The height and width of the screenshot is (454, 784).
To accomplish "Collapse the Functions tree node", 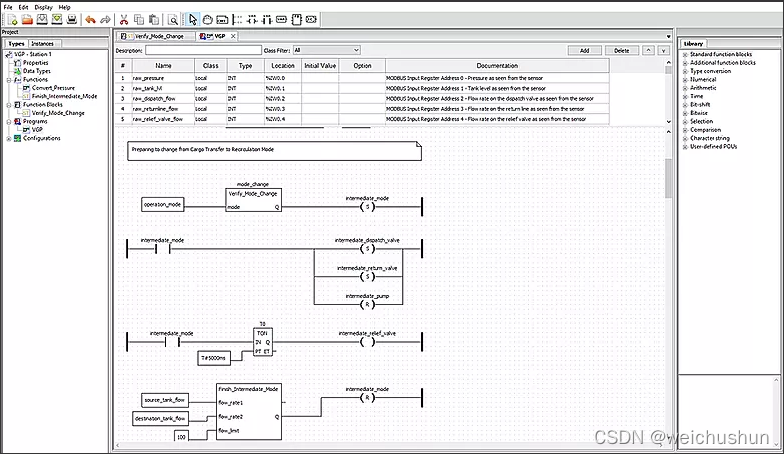I will (8, 80).
